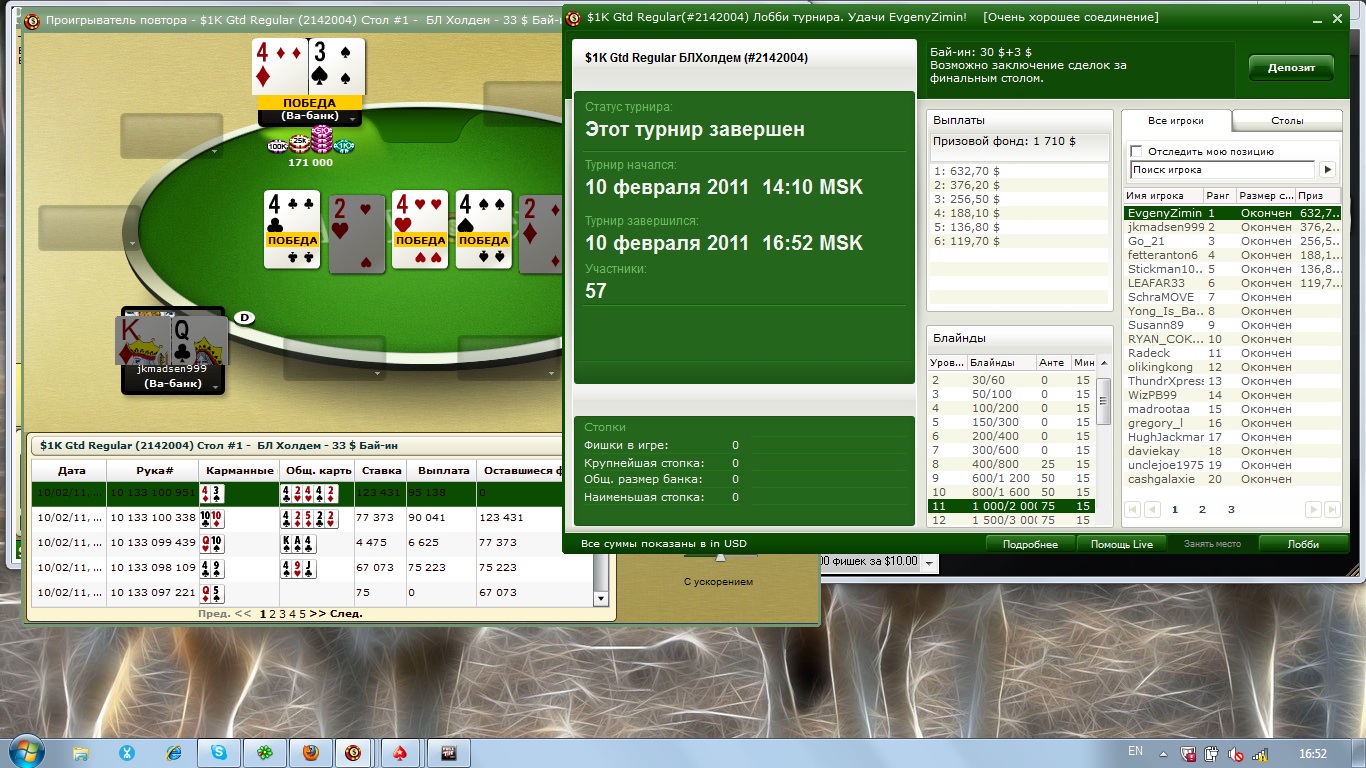The width and height of the screenshot is (1366, 768).
Task: Select hand 10 133 099 439 row
Action: (312, 543)
